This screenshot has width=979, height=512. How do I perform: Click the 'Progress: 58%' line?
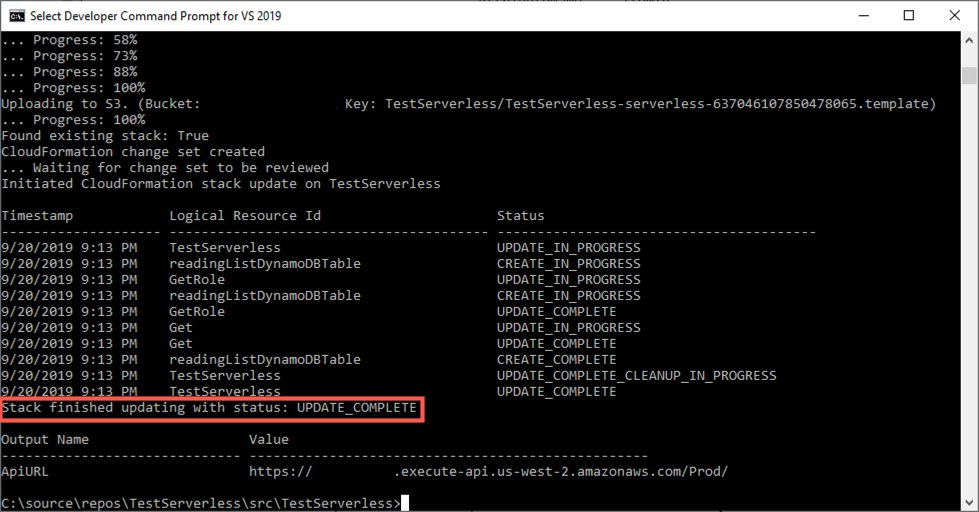point(69,40)
